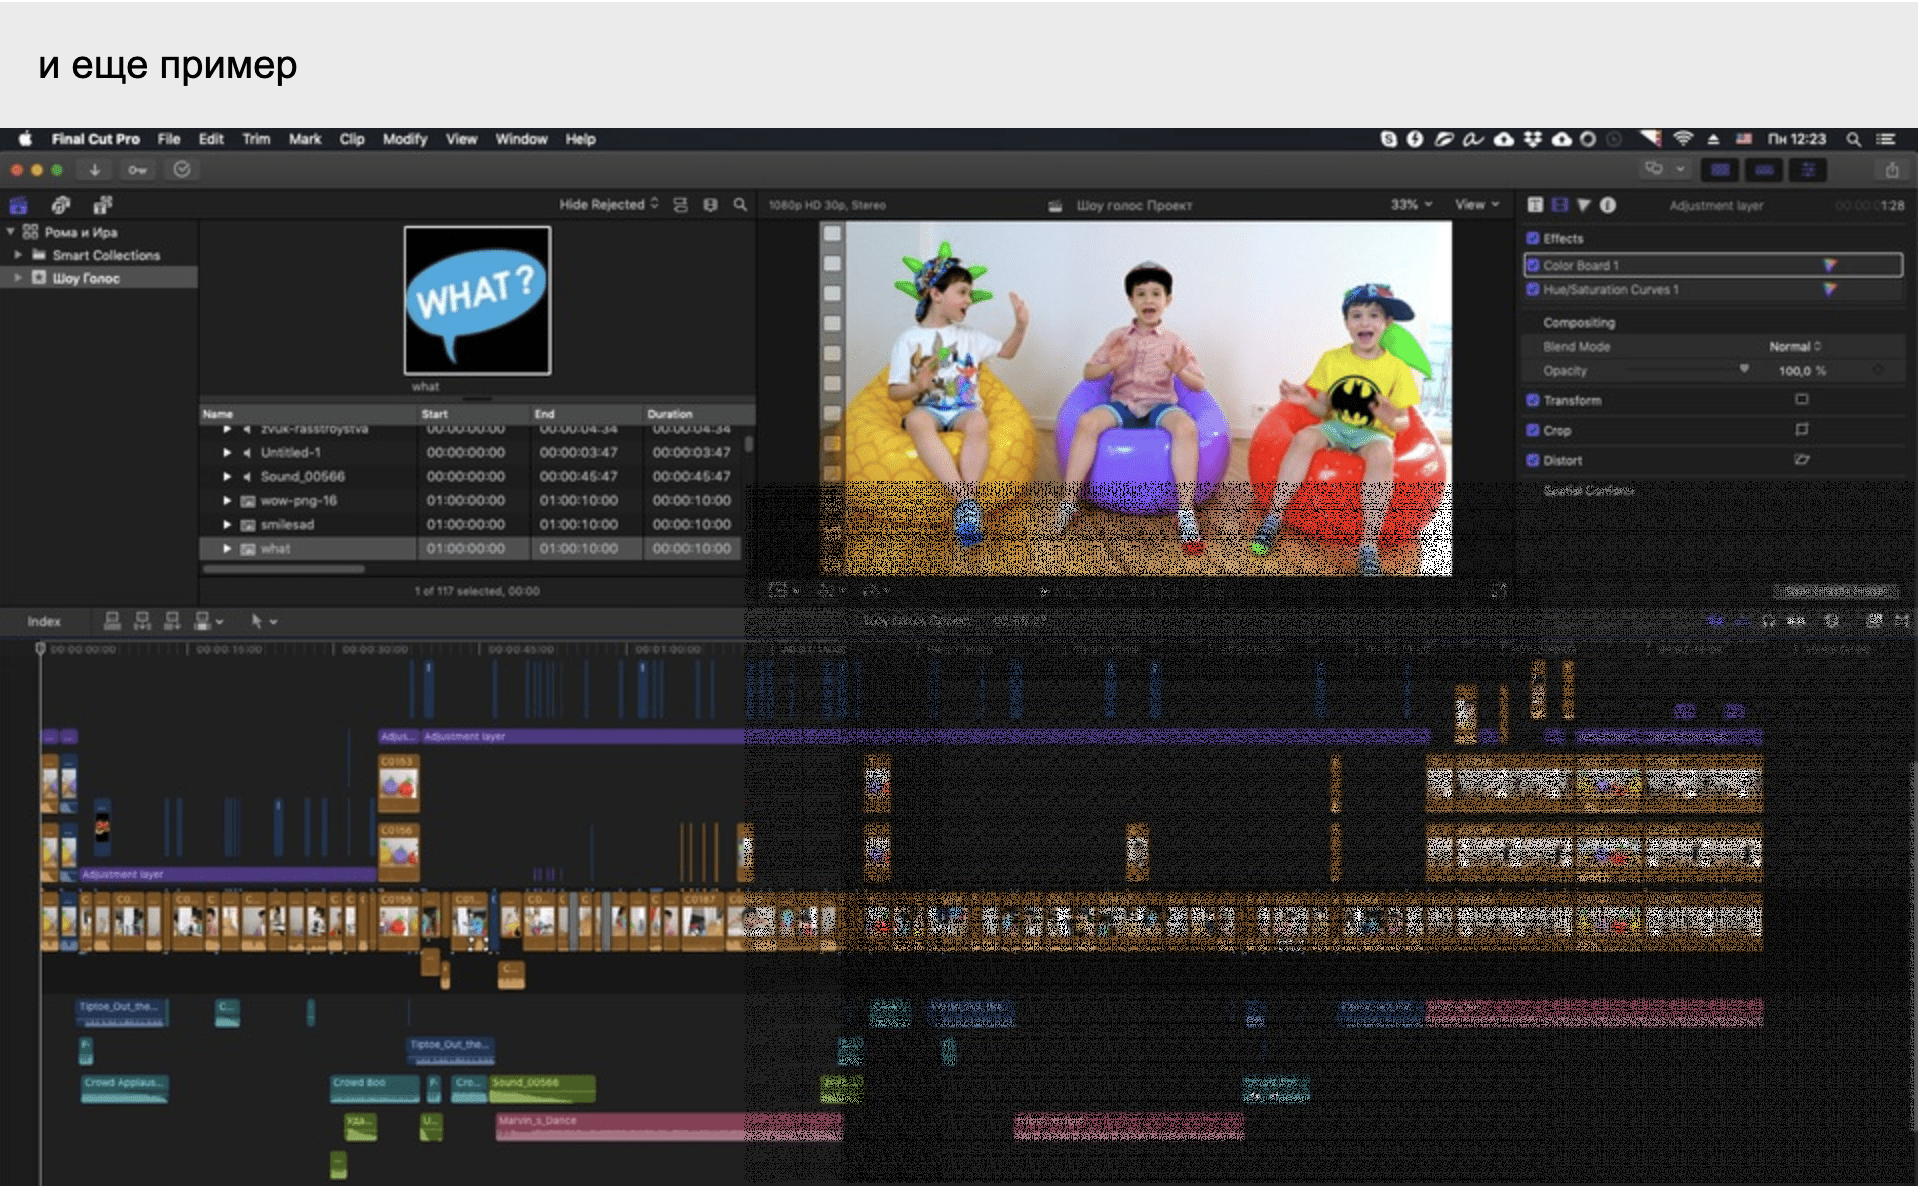Click the Opacity slider handle
Viewport: 1922px width, 1188px height.
click(x=1744, y=370)
